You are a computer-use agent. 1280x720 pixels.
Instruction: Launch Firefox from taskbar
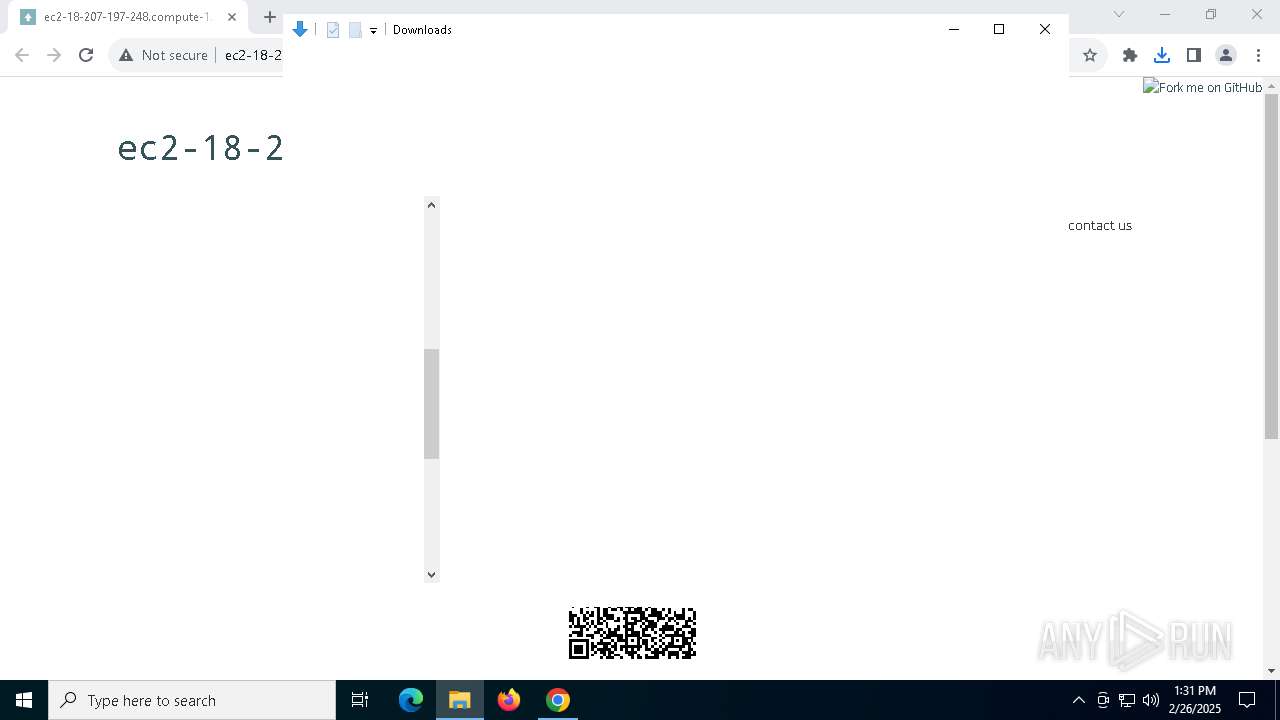click(509, 700)
